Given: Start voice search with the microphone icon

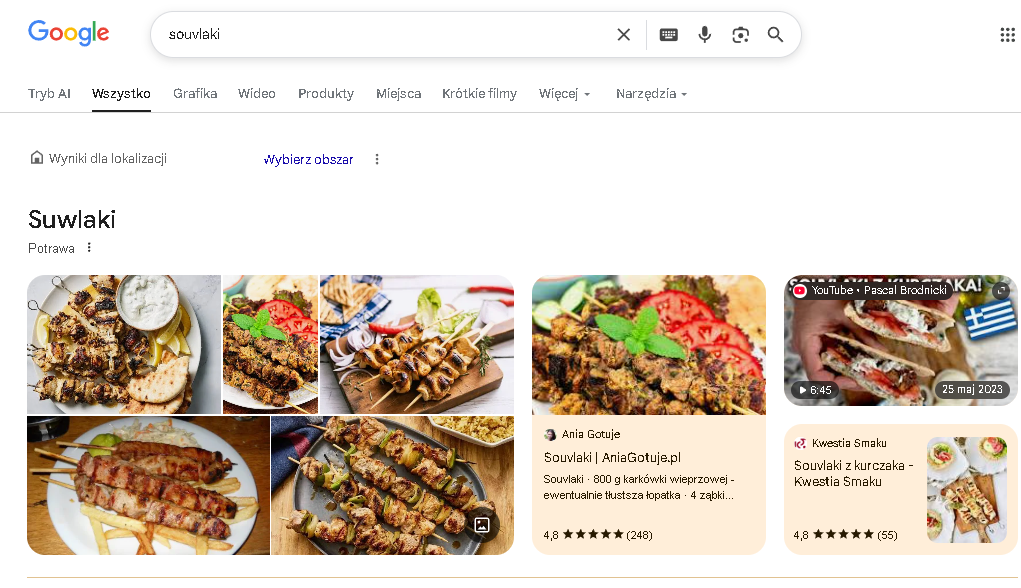Looking at the screenshot, I should (x=705, y=35).
